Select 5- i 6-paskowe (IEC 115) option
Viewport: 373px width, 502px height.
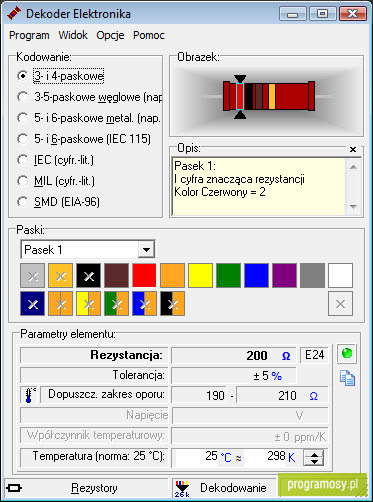pos(84,139)
